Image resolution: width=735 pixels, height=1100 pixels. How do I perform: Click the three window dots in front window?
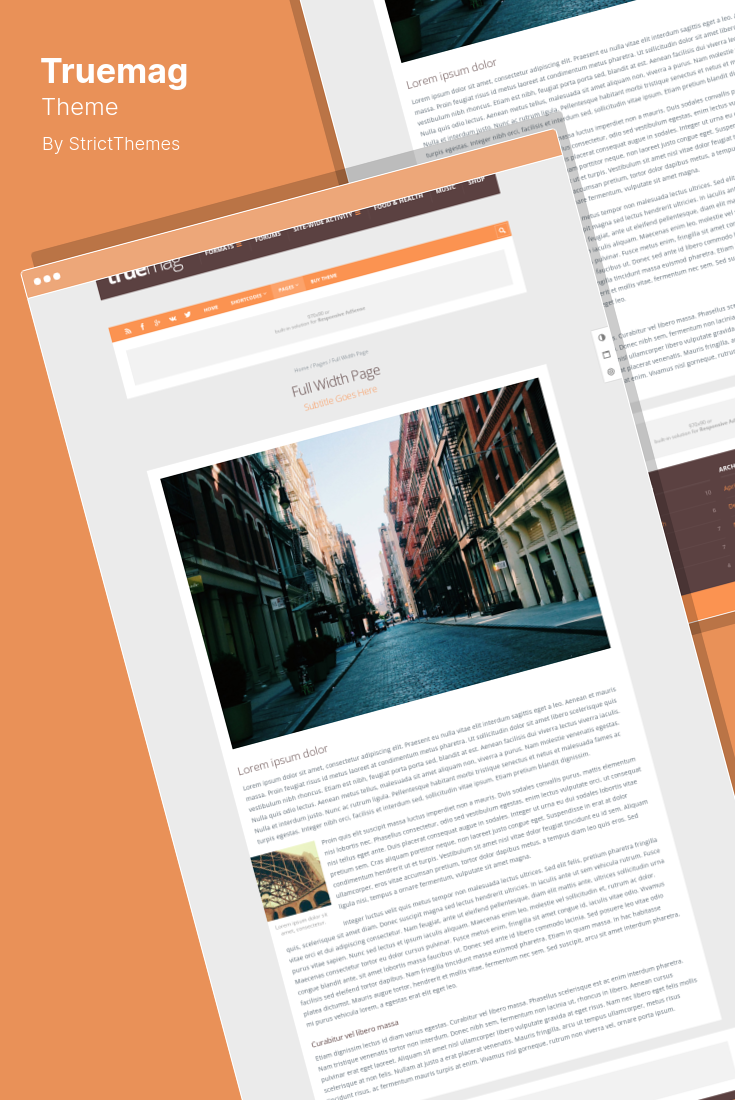47,279
